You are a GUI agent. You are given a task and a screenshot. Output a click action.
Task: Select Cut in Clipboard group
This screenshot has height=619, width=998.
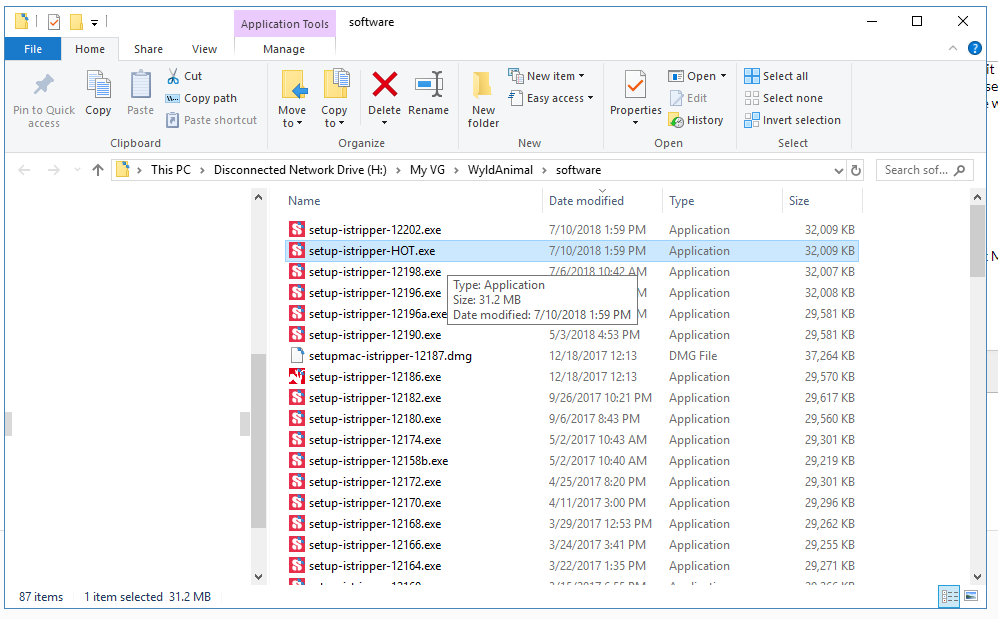(185, 76)
